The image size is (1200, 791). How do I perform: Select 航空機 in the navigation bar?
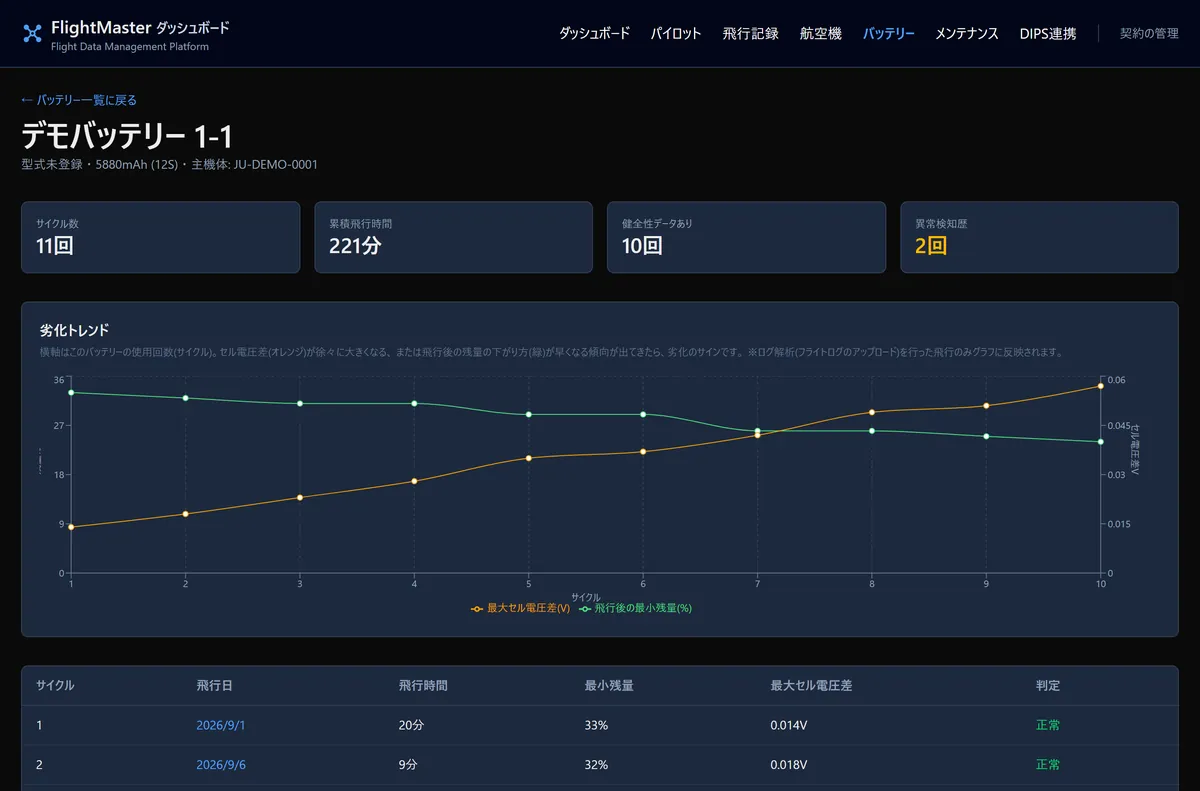tap(821, 34)
